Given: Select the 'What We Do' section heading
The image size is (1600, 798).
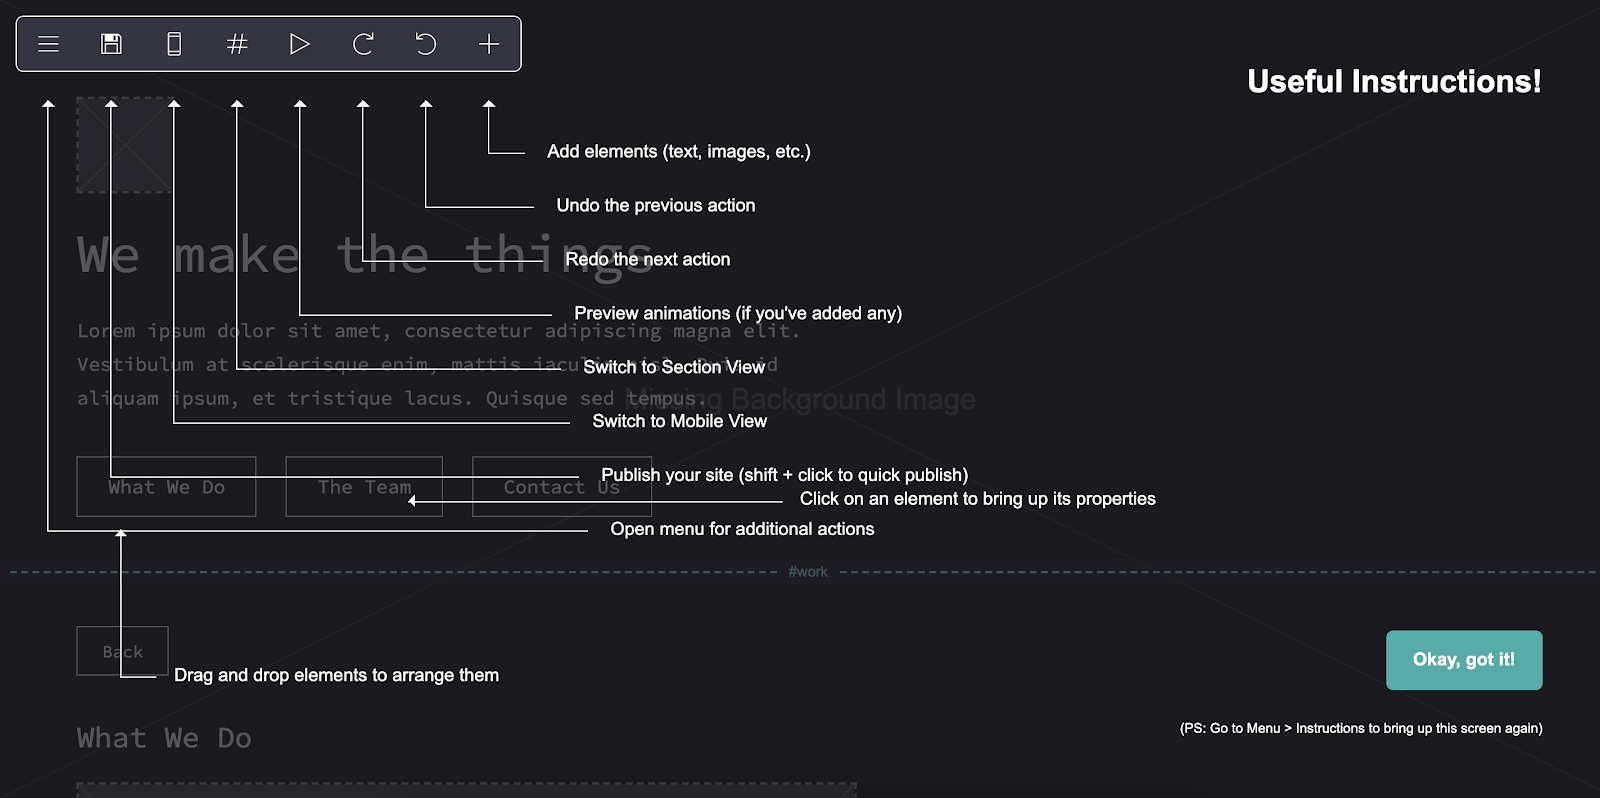Looking at the screenshot, I should [x=164, y=738].
